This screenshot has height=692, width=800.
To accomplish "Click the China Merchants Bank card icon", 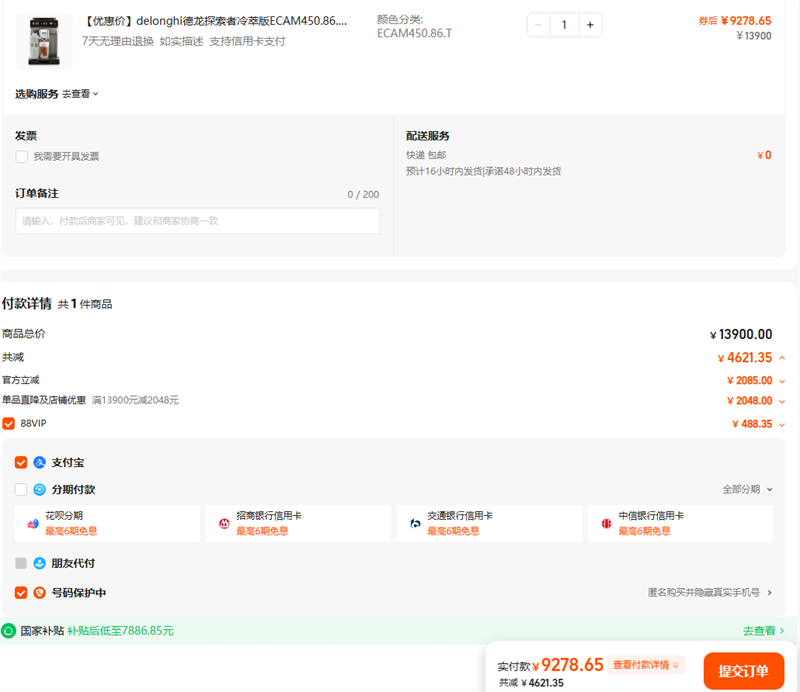I will (x=224, y=523).
